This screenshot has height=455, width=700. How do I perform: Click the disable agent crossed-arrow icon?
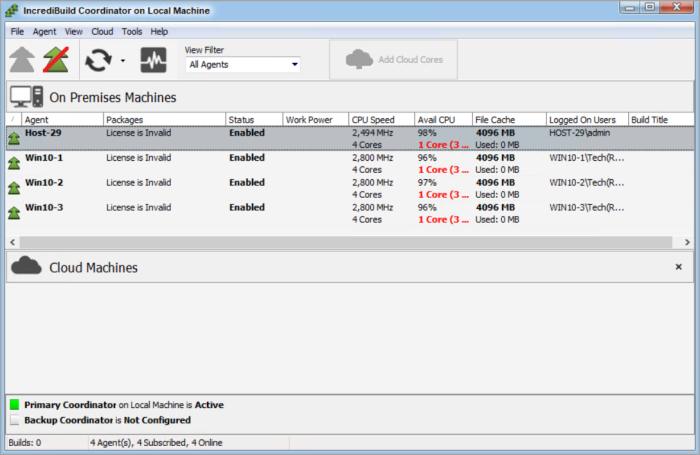[55, 60]
